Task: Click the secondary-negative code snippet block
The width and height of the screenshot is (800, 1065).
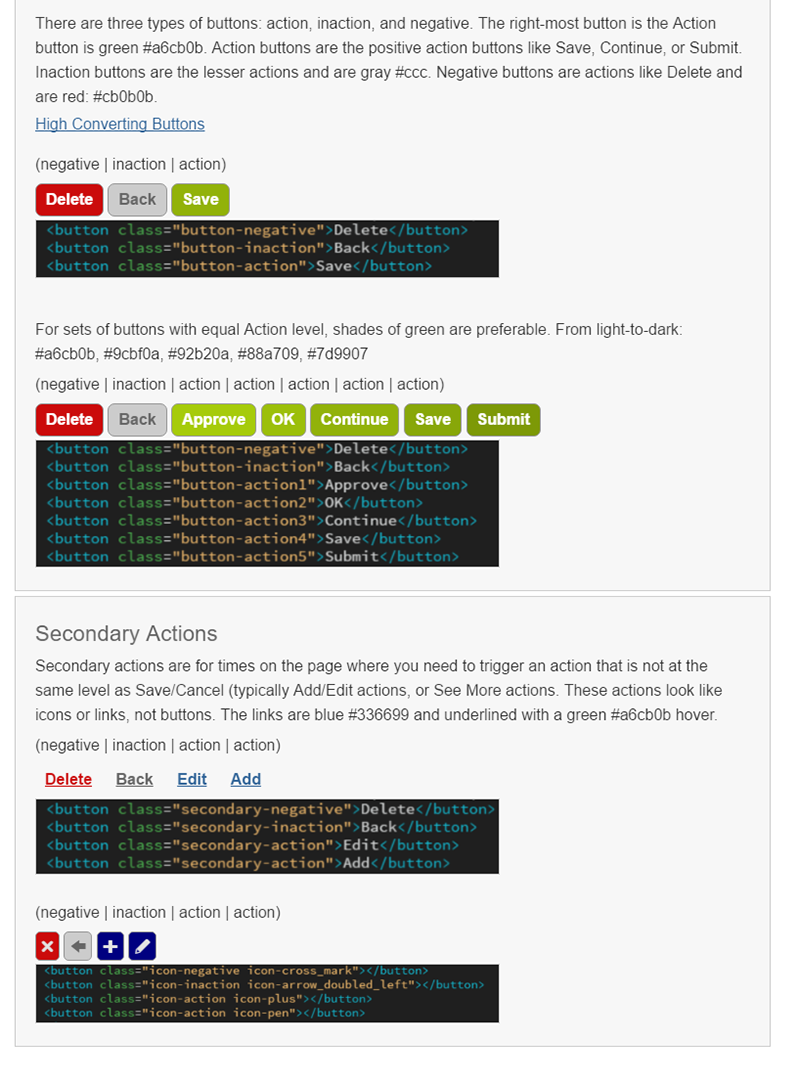Action: [x=267, y=836]
